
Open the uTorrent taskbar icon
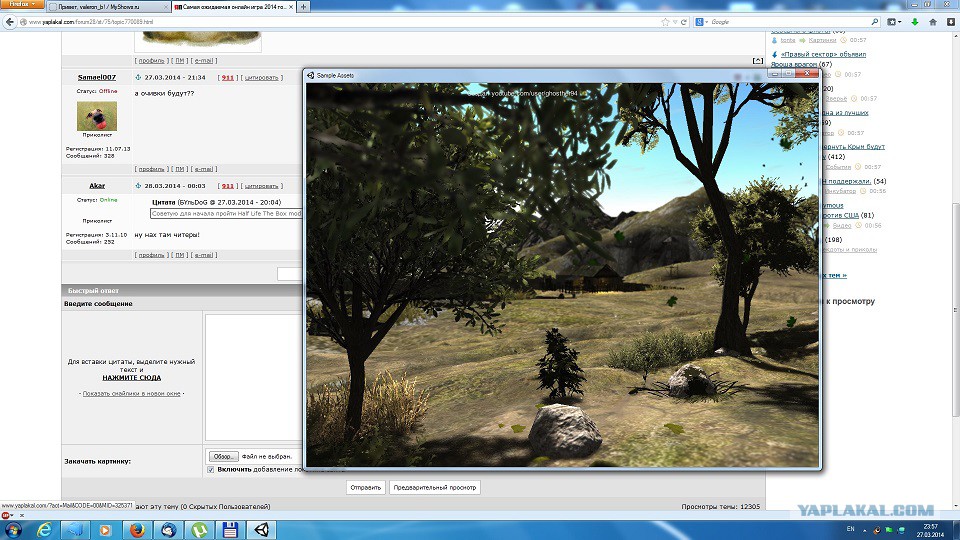tap(200, 530)
